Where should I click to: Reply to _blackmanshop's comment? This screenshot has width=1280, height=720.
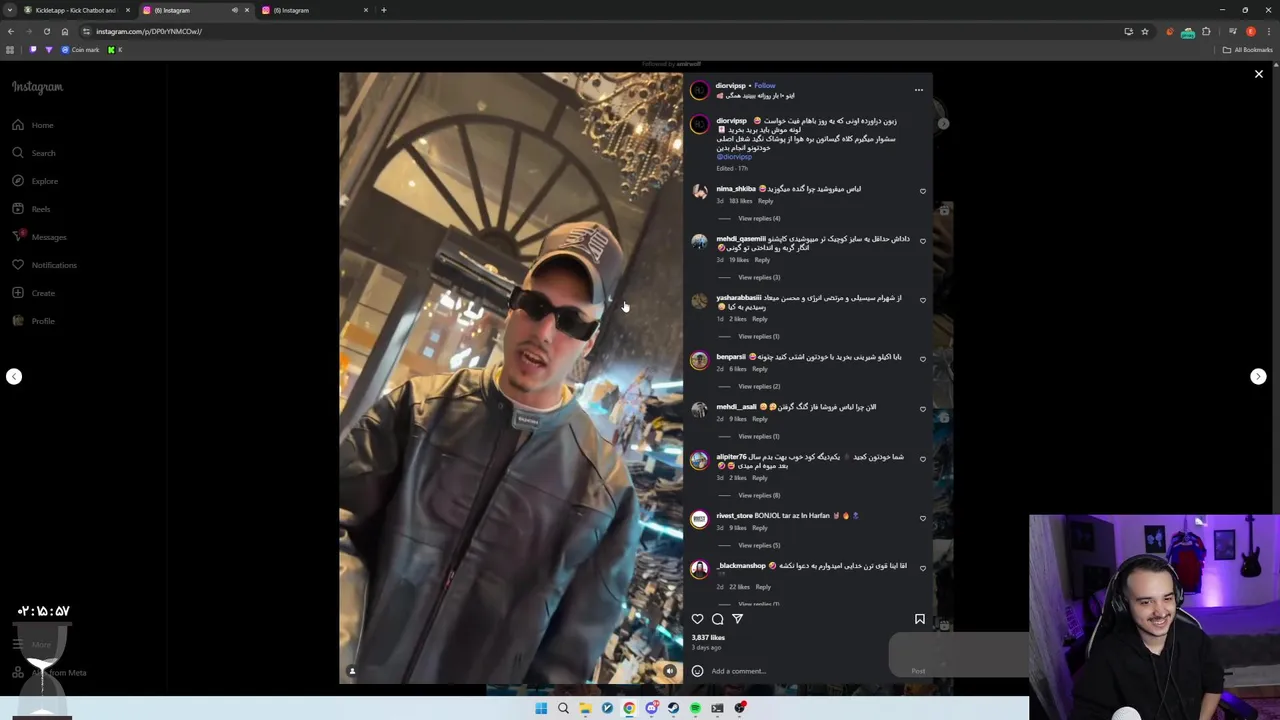763,587
